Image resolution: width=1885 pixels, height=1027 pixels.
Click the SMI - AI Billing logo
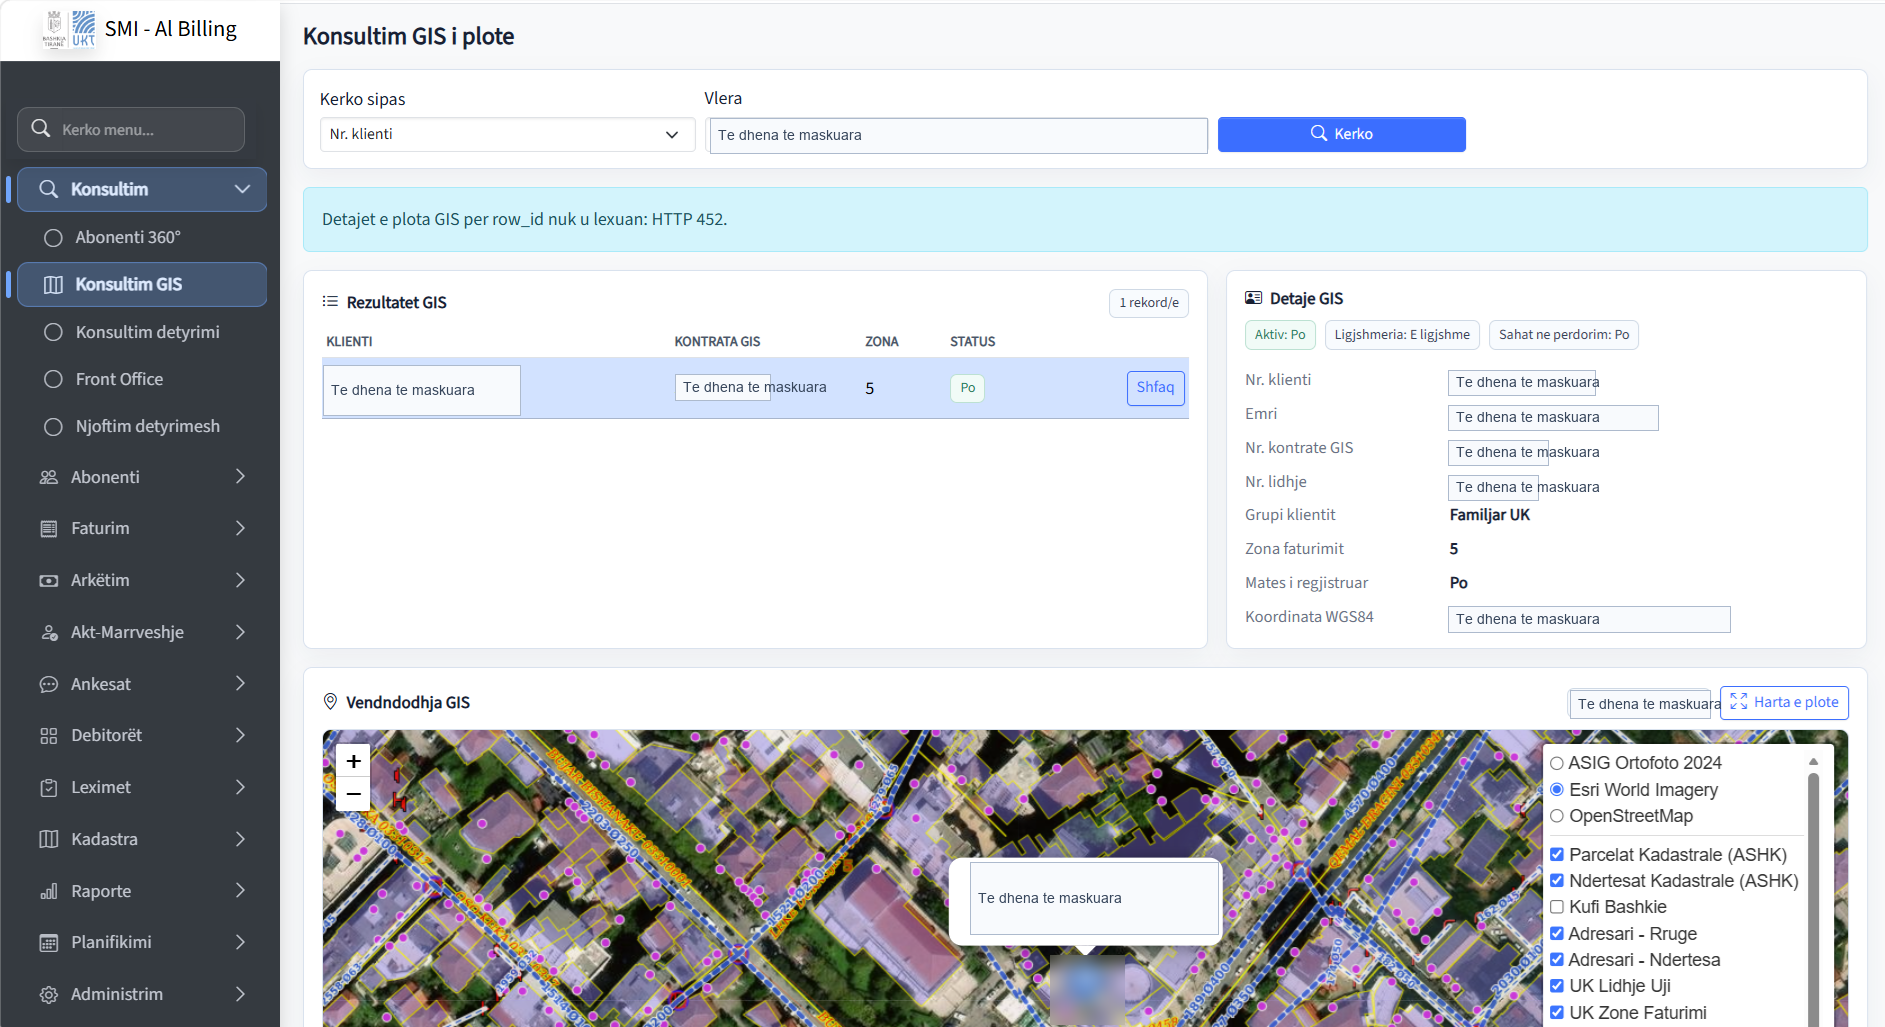pyautogui.click(x=69, y=29)
